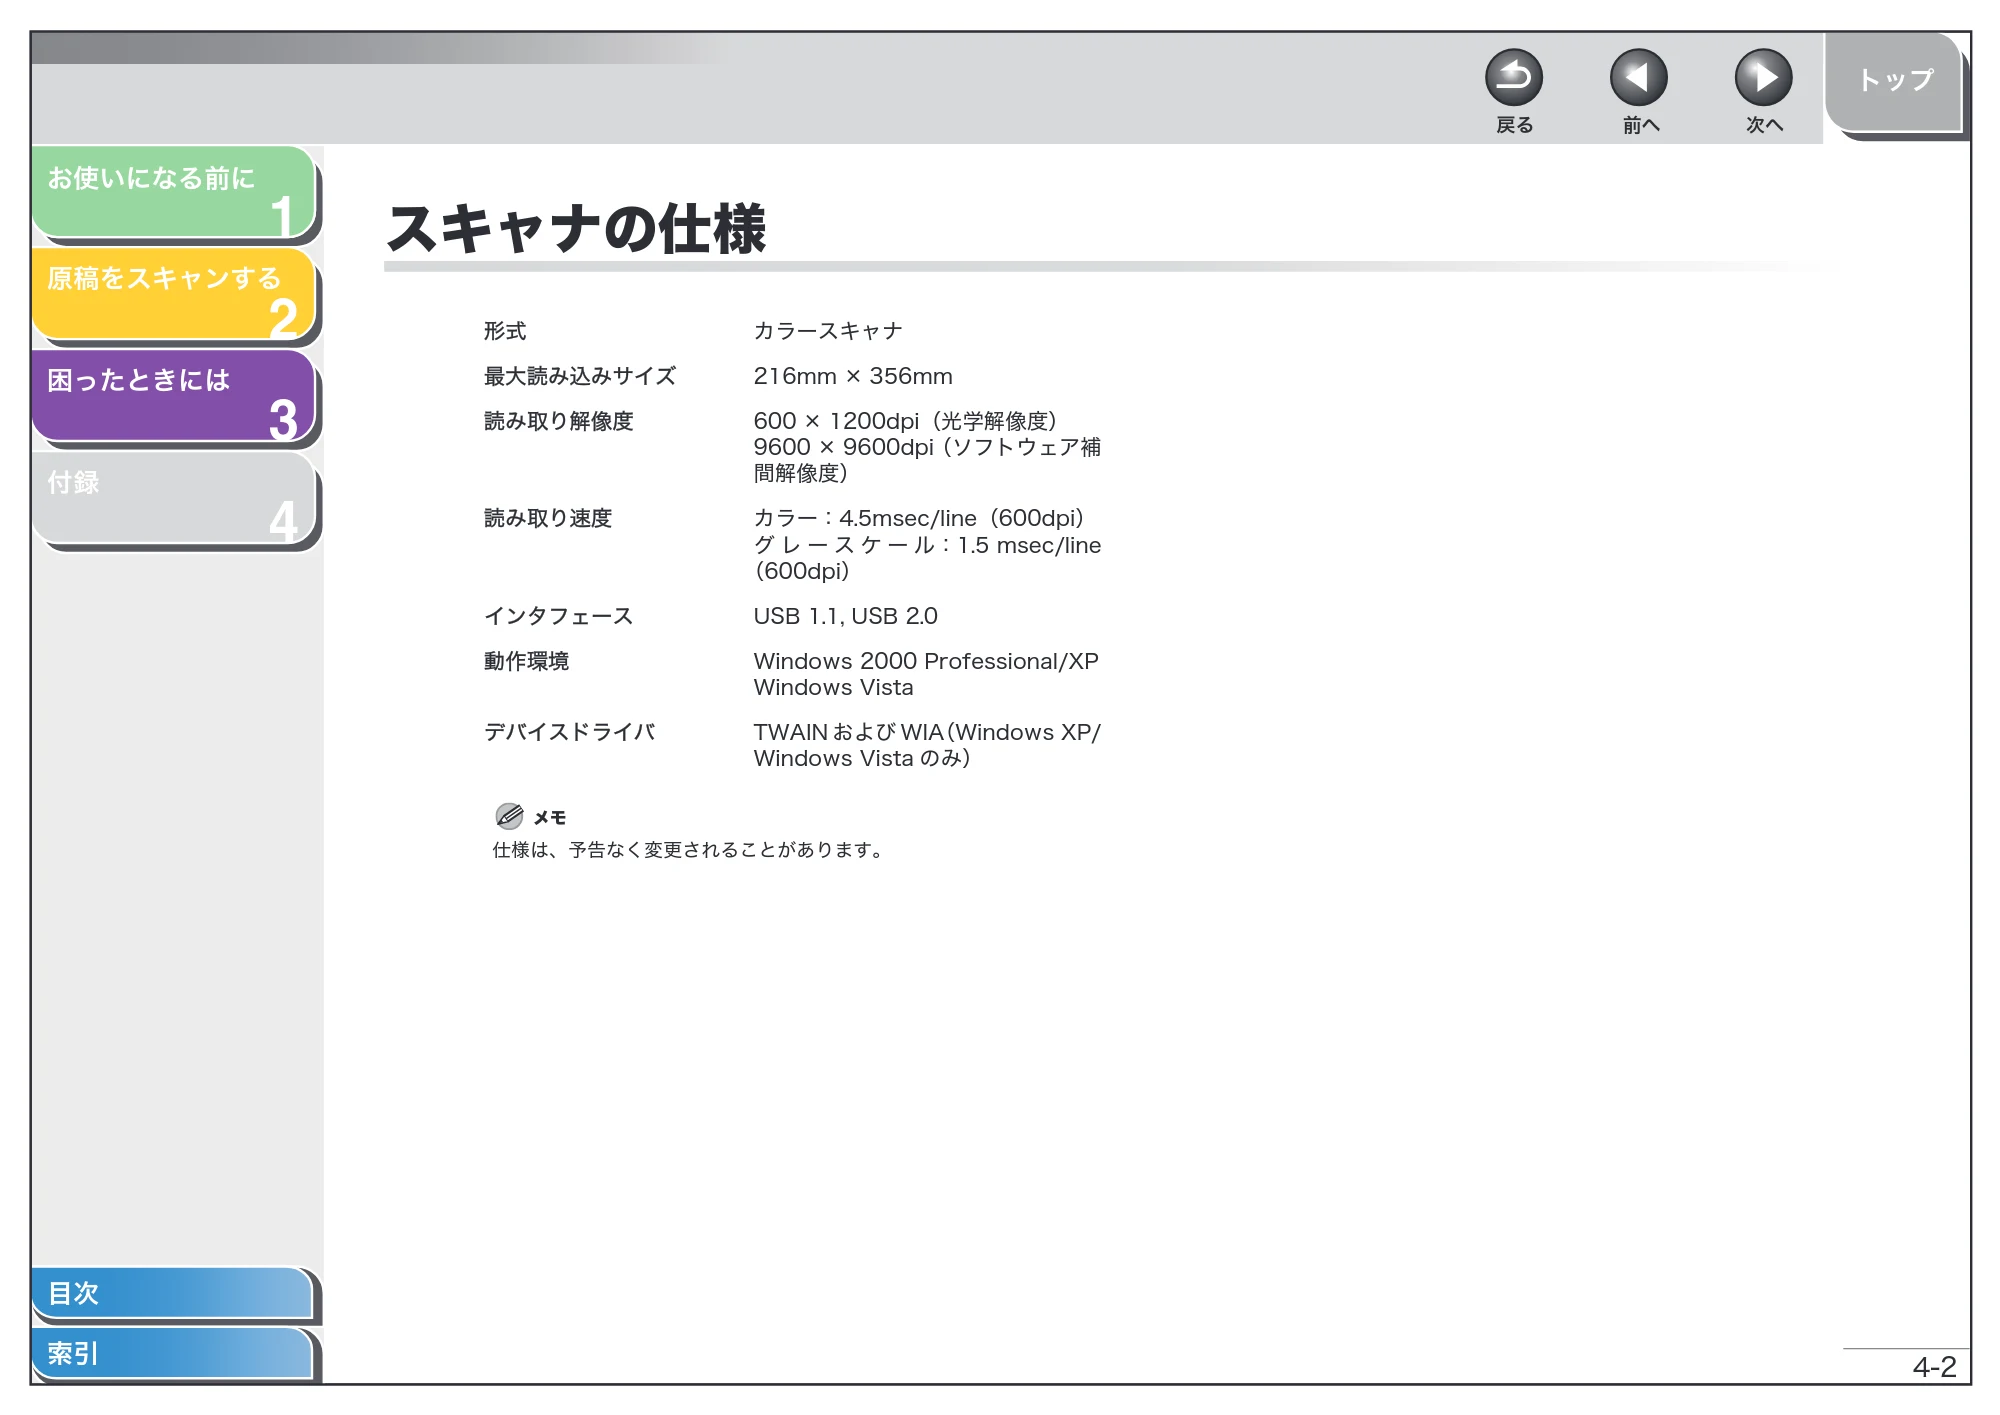The height and width of the screenshot is (1415, 2000).
Task: Open chapter 1 お使いになる前に tab
Action: click(174, 192)
